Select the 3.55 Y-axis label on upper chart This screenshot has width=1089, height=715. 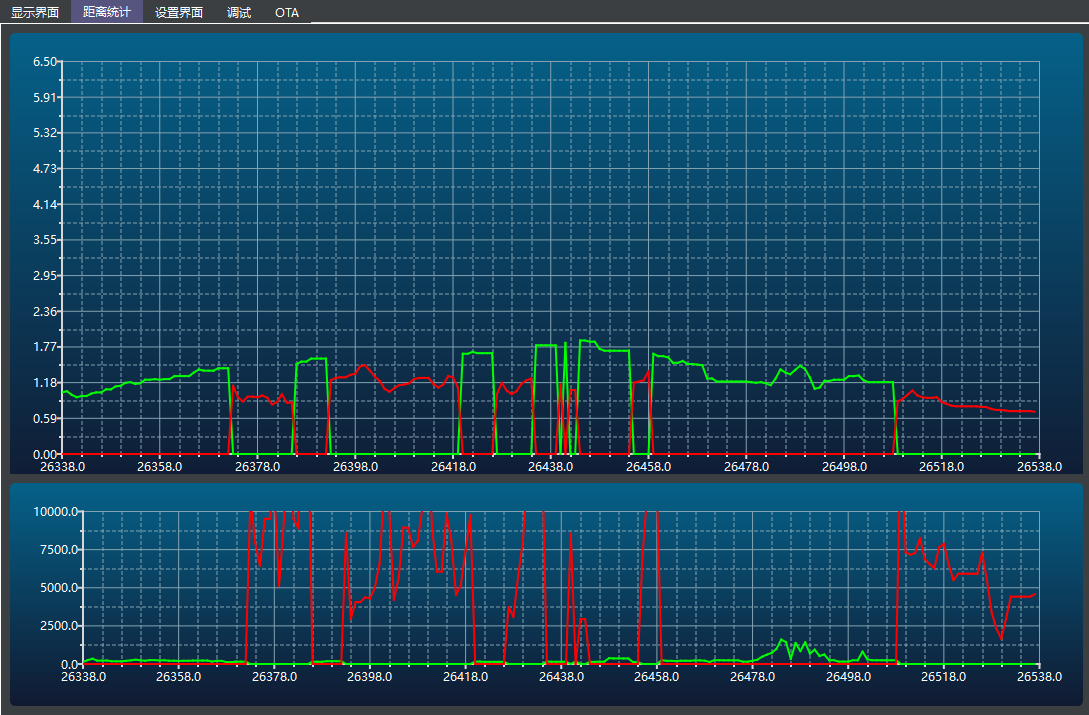pyautogui.click(x=45, y=240)
